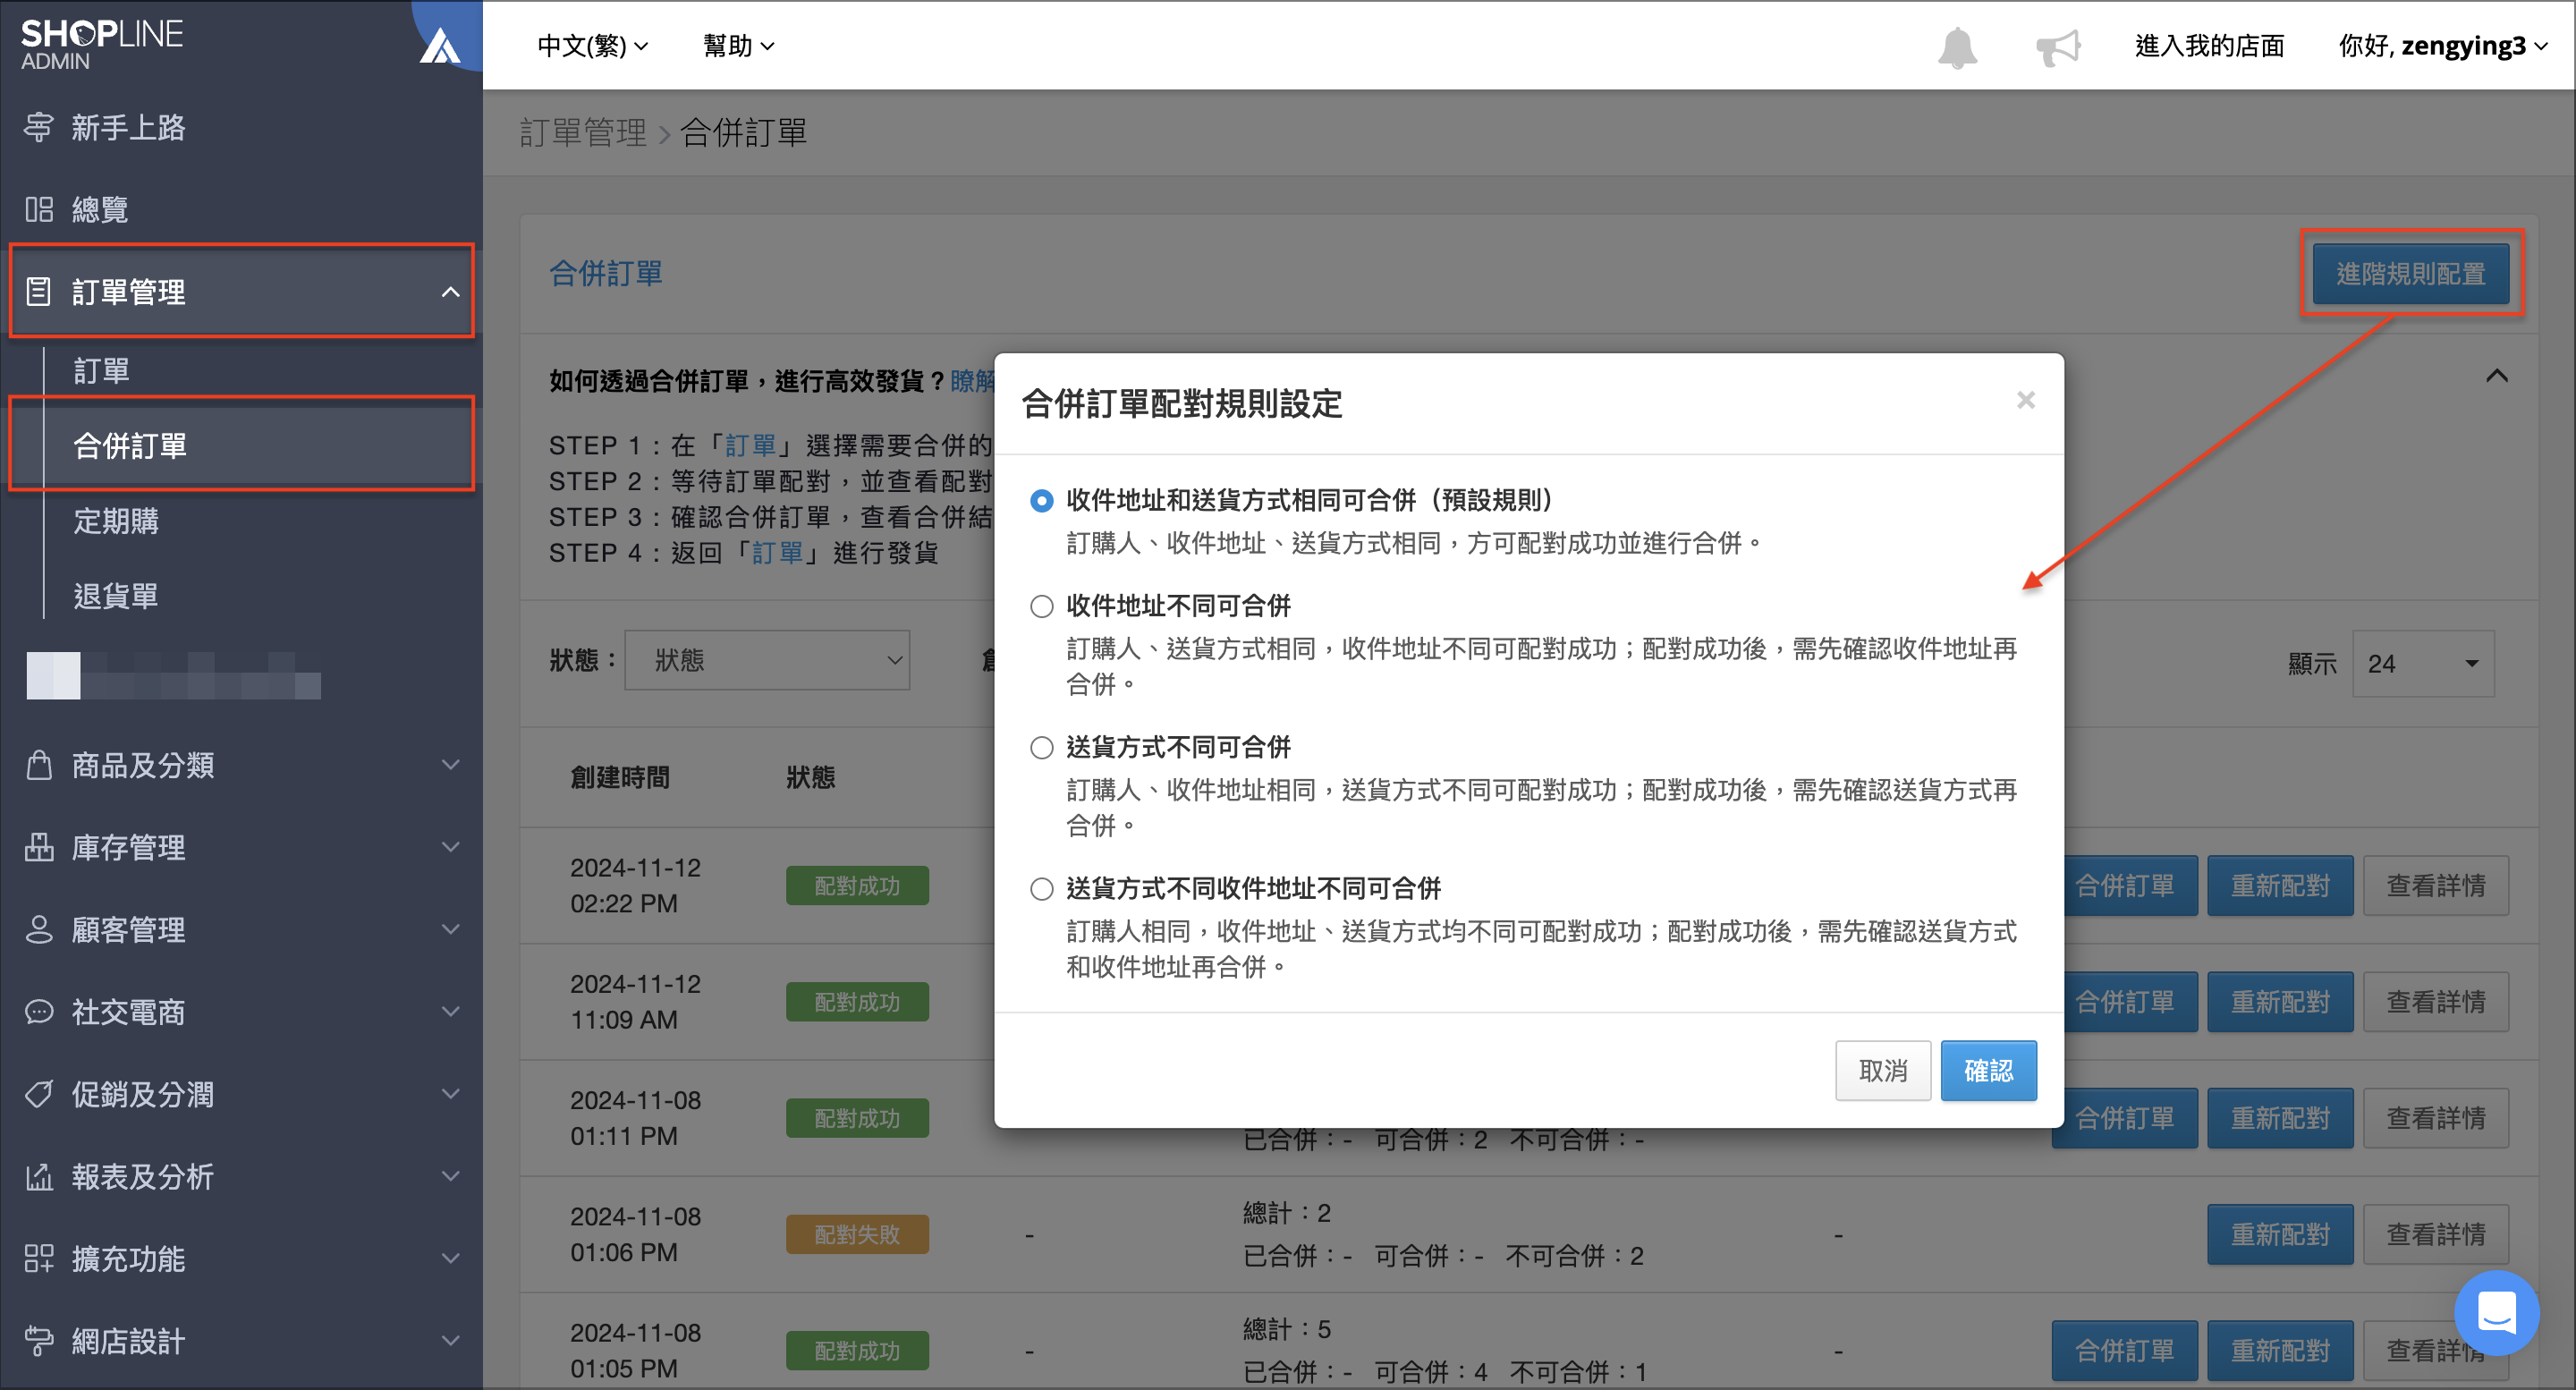
Task: Click the 商品及分類 bag icon
Action: tap(39, 765)
